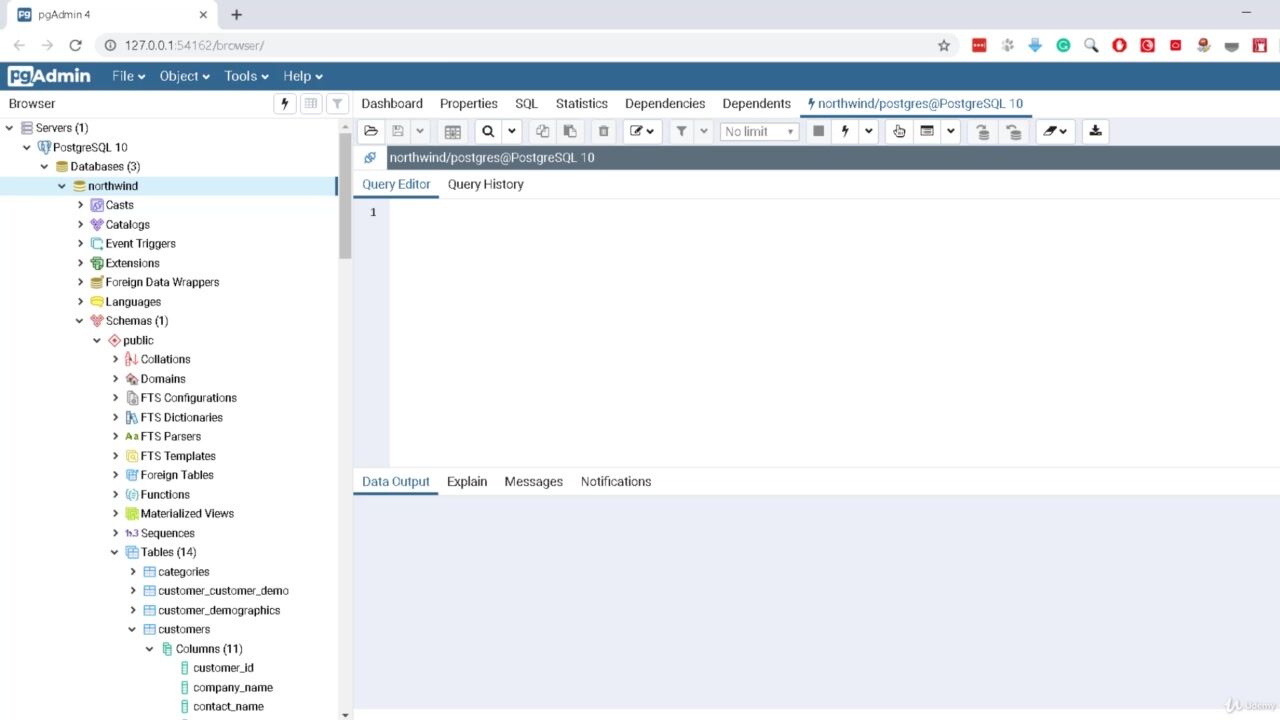Click the browser address bar URL
Viewport: 1280px width, 720px height.
tap(194, 45)
